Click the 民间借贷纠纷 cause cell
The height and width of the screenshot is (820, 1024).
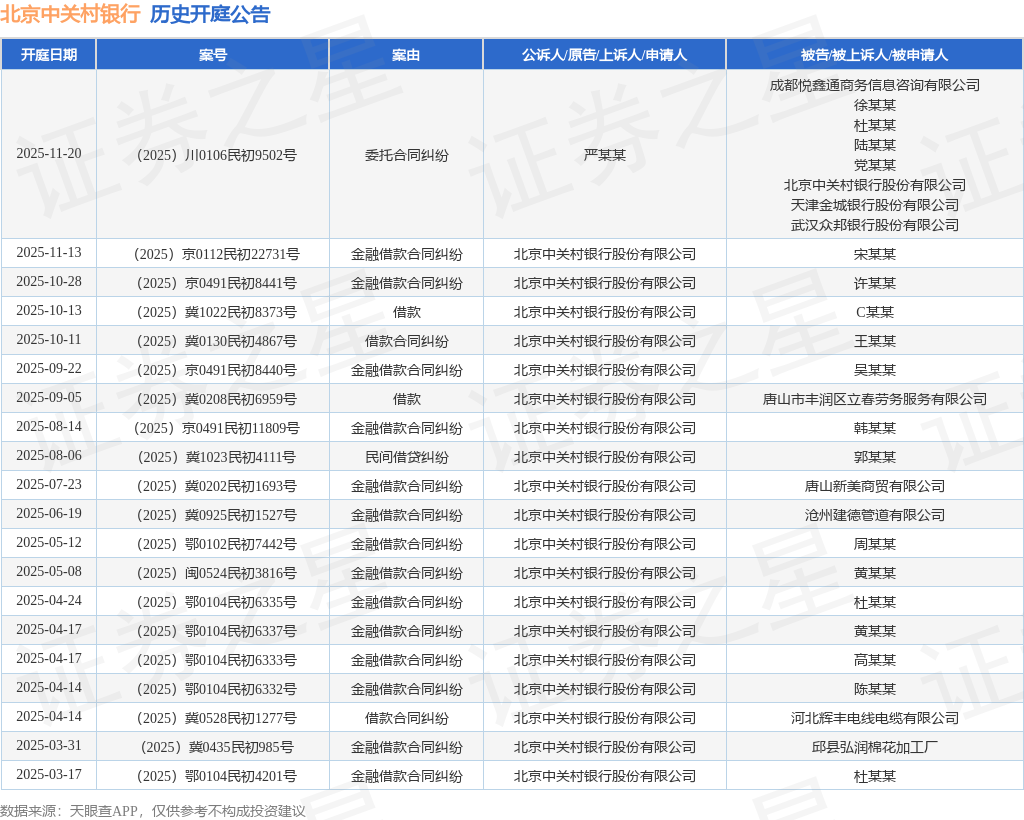coord(406,457)
